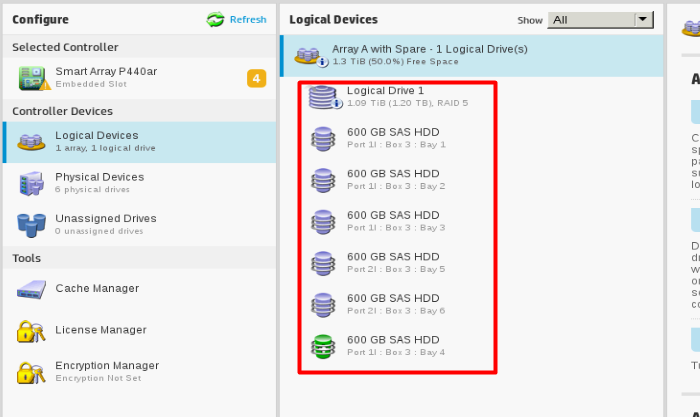The height and width of the screenshot is (417, 700).
Task: Select the 600 GB SAS HDD in Bay 1
Action: tap(395, 138)
